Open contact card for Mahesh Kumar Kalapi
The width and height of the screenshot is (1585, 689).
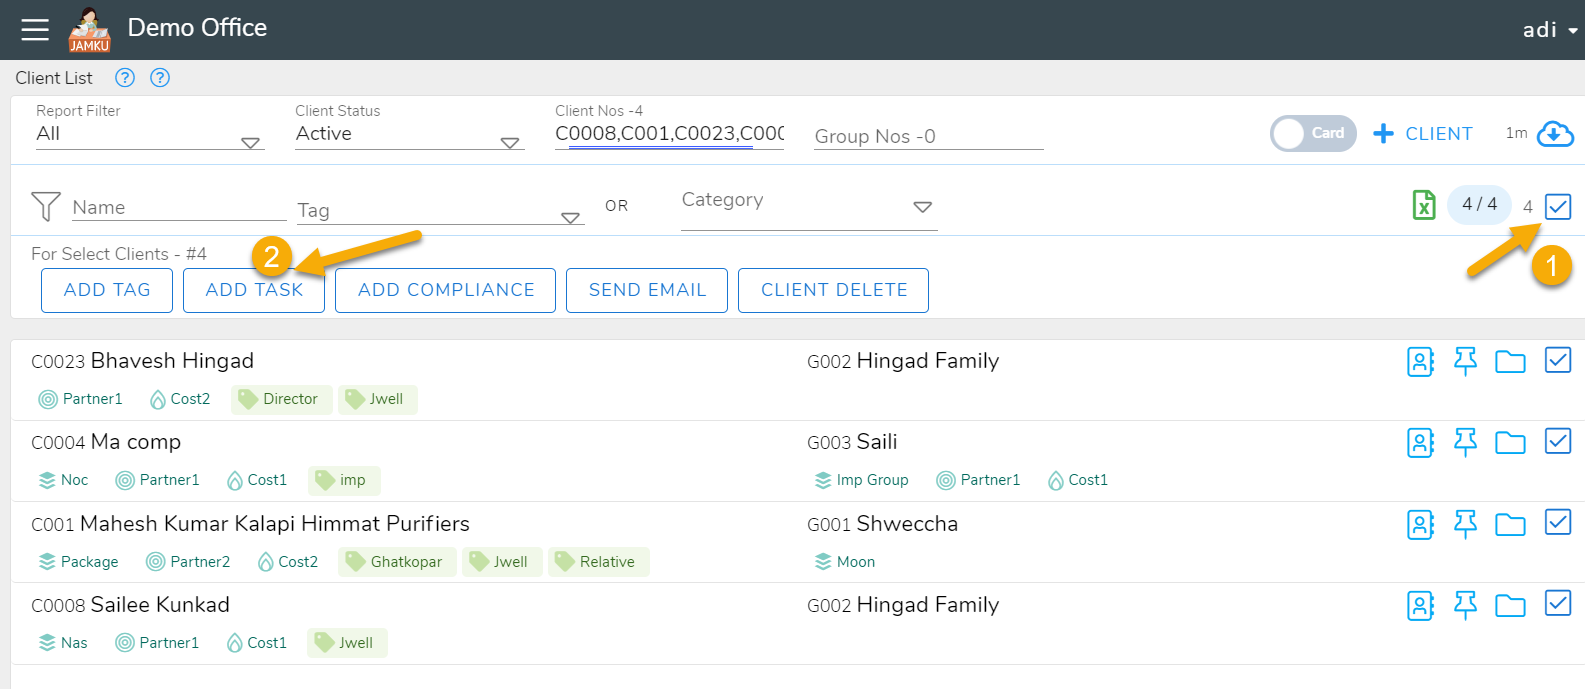[1421, 524]
